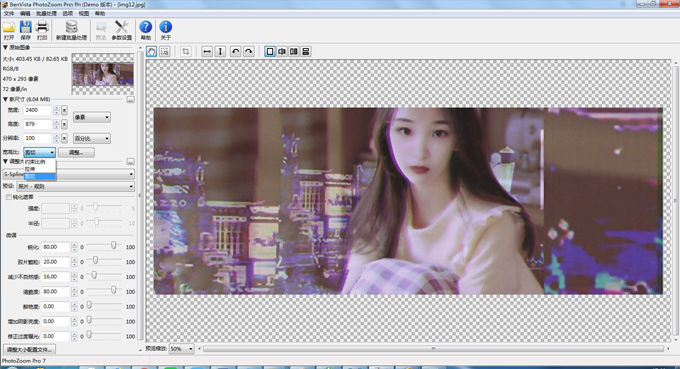Open 参数设置 (Preferences) wrench icon

pos(121,27)
